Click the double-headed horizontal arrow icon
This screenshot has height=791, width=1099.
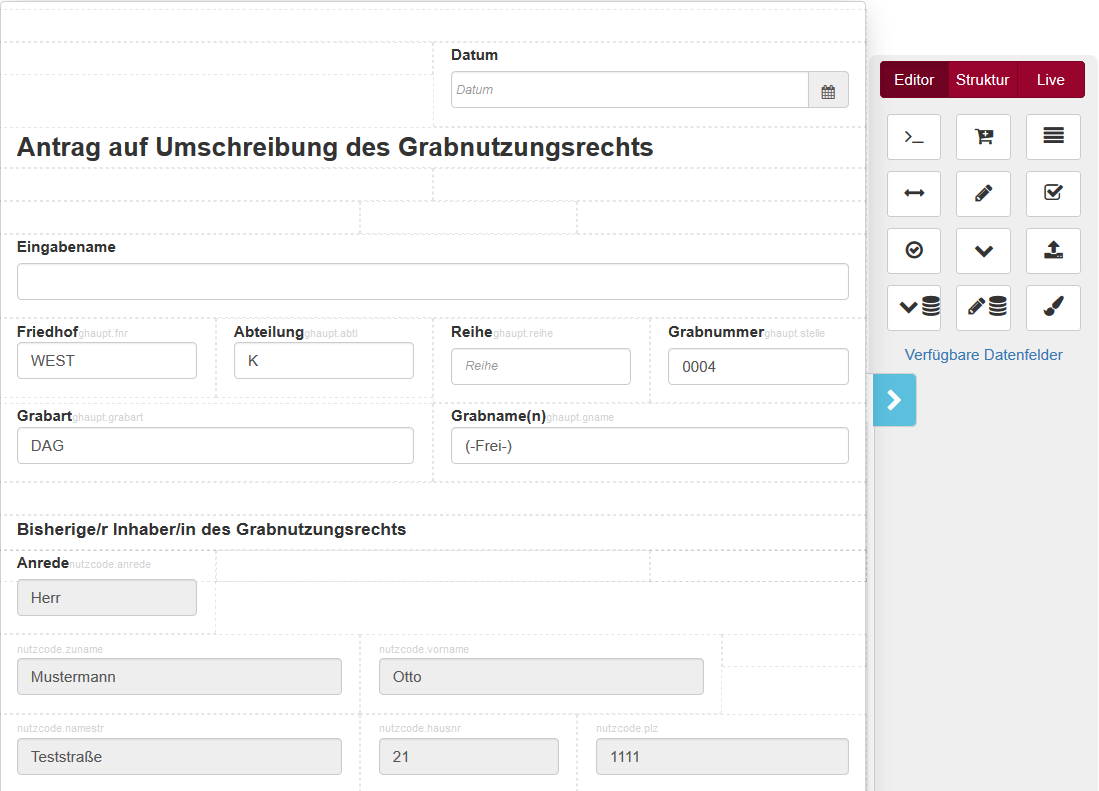[914, 194]
